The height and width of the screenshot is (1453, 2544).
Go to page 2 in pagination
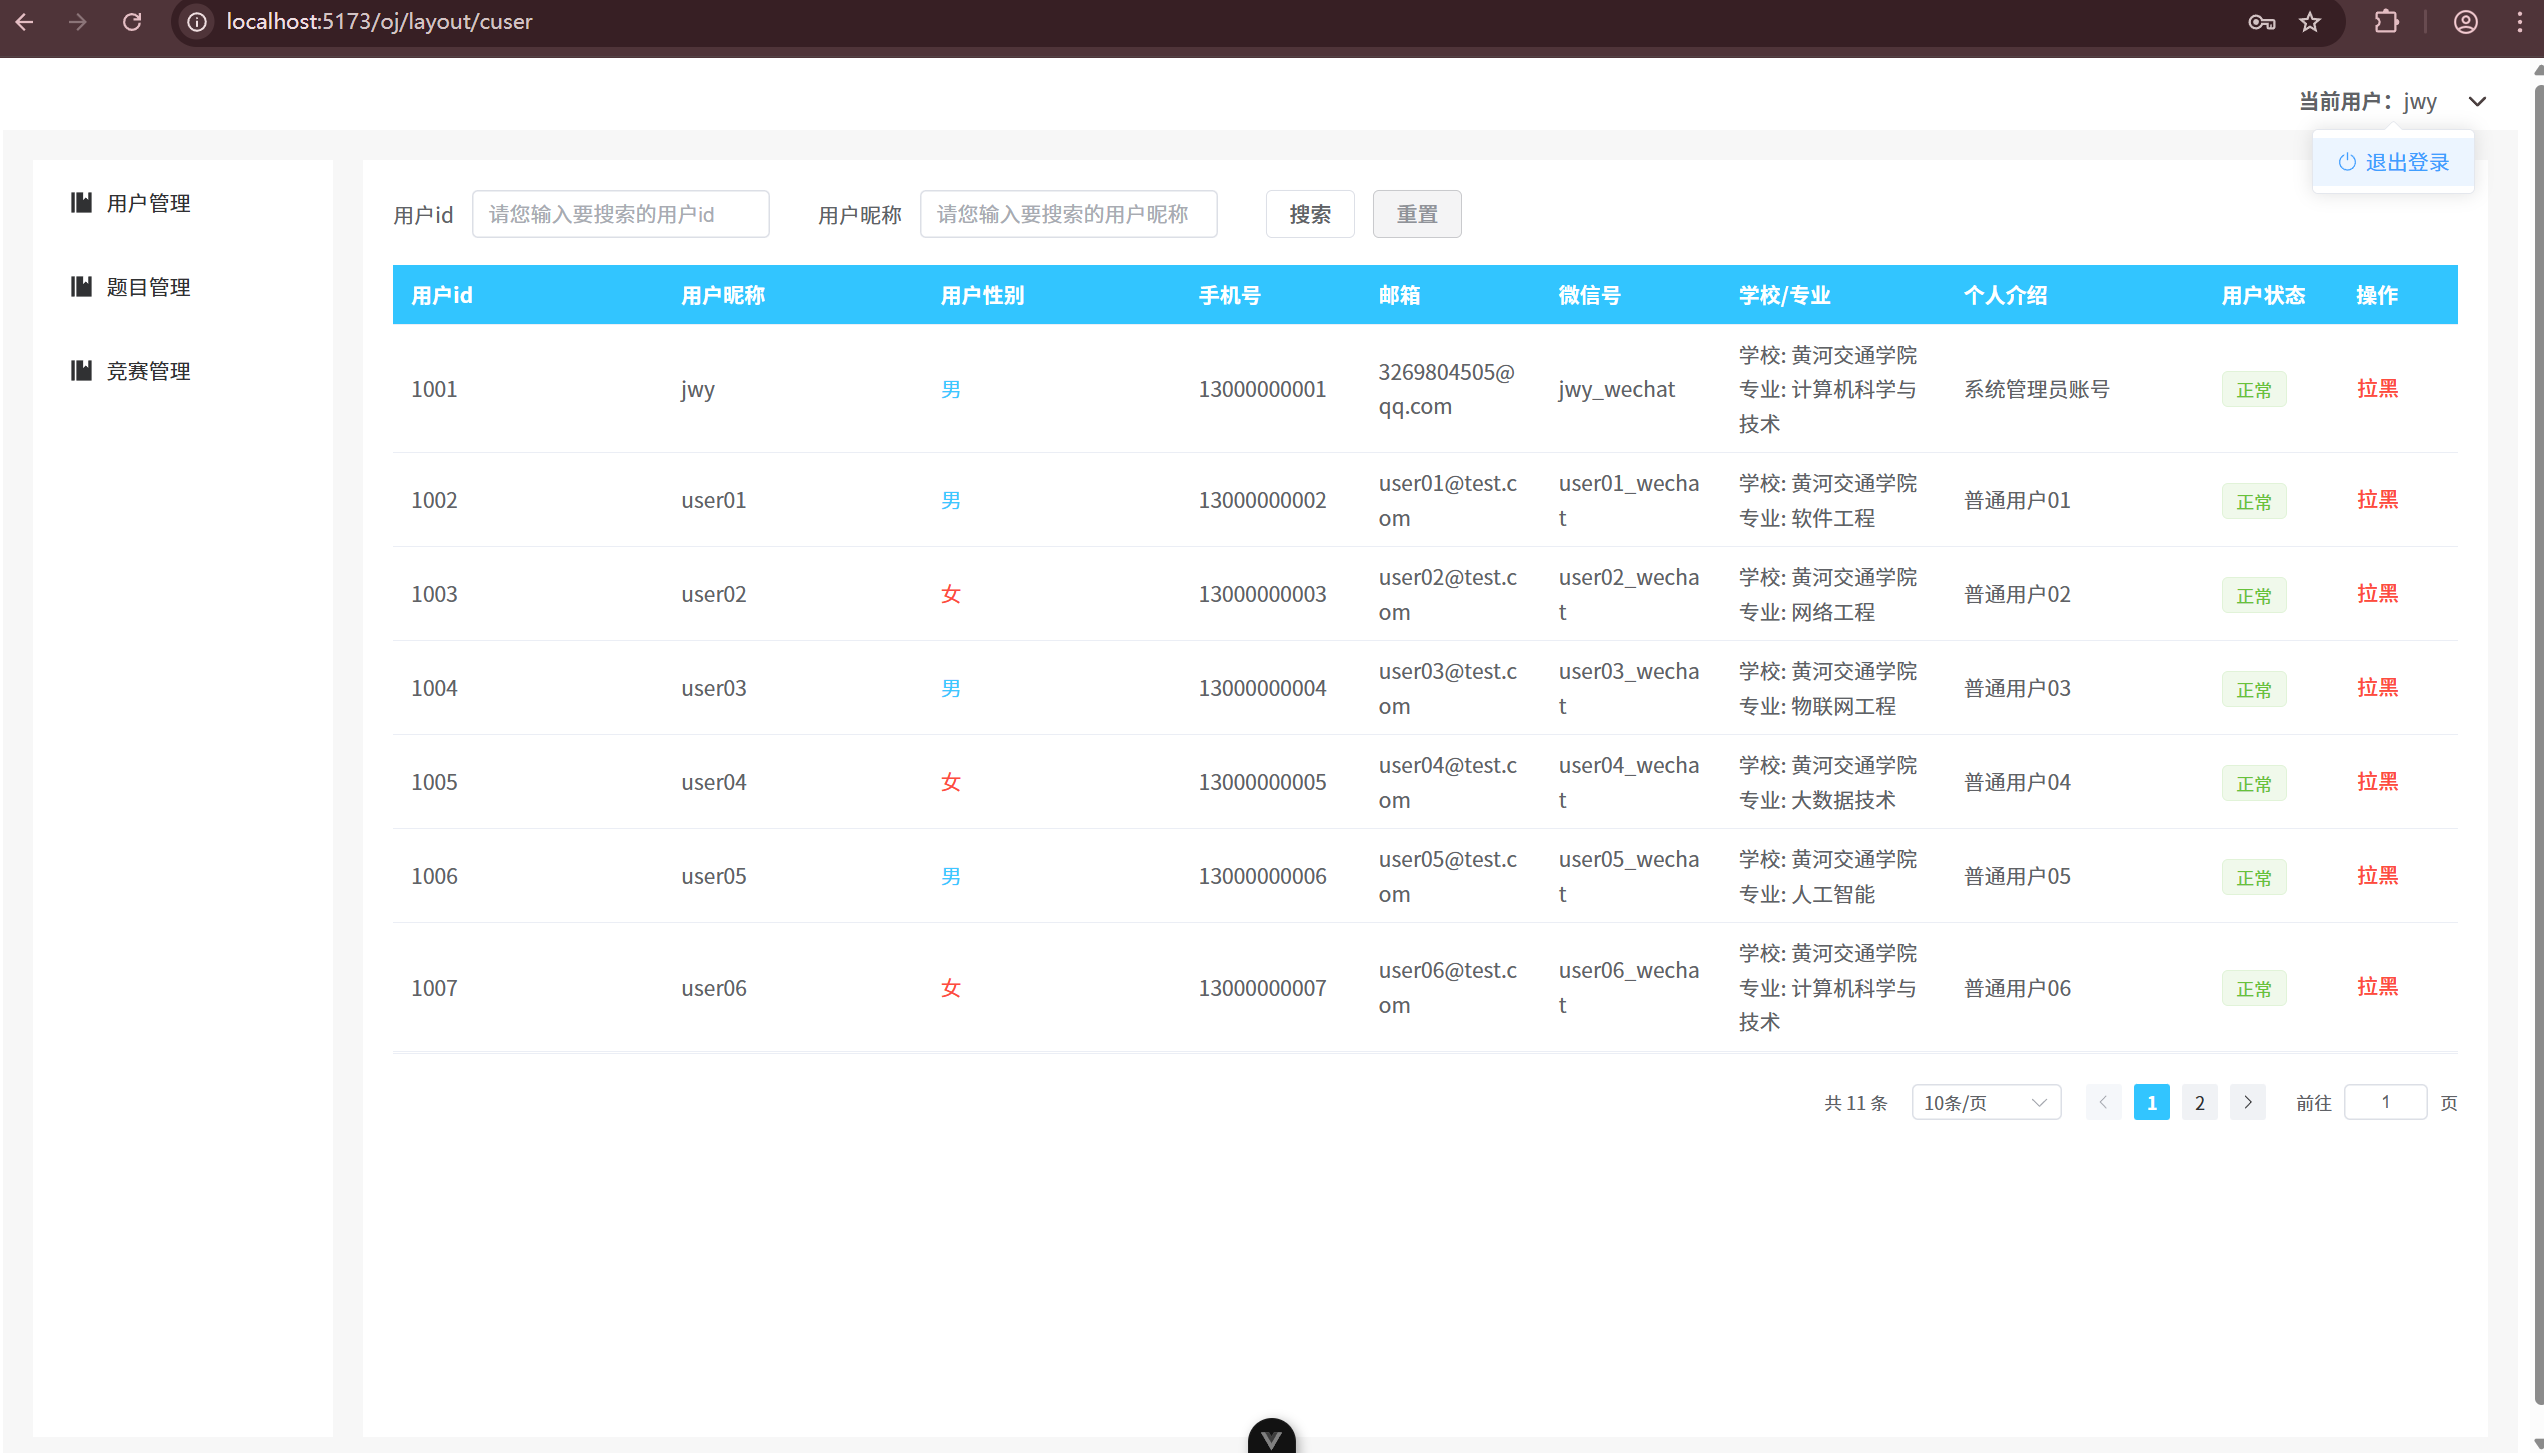click(2199, 1102)
